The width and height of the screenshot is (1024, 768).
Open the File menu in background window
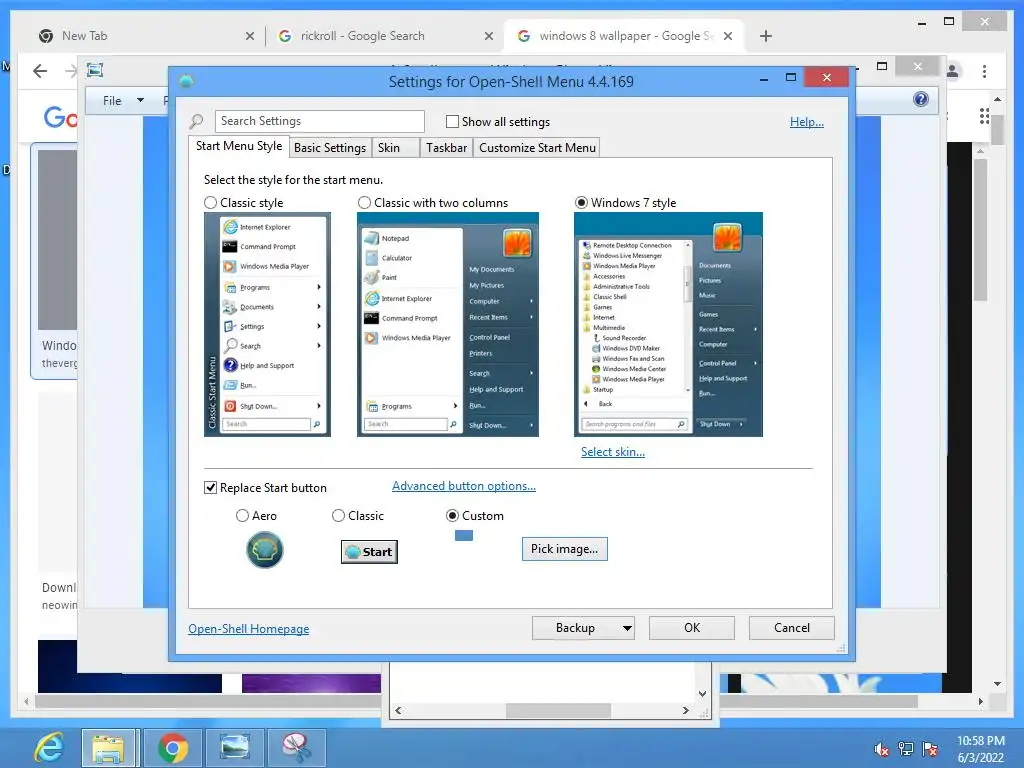[x=112, y=101]
